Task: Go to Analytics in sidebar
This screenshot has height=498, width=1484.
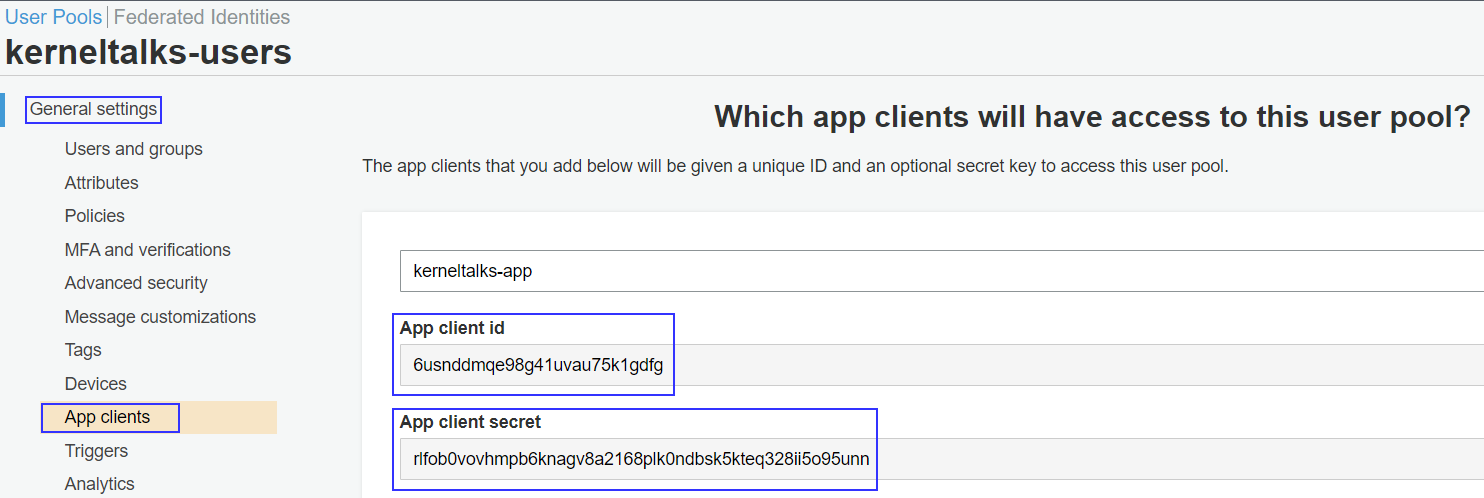Action: click(x=100, y=484)
